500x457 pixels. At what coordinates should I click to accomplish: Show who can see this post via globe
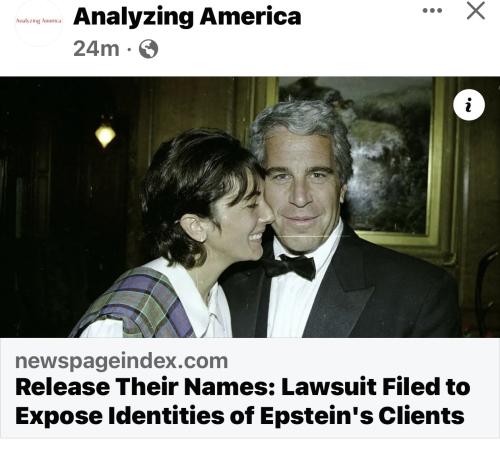148,49
